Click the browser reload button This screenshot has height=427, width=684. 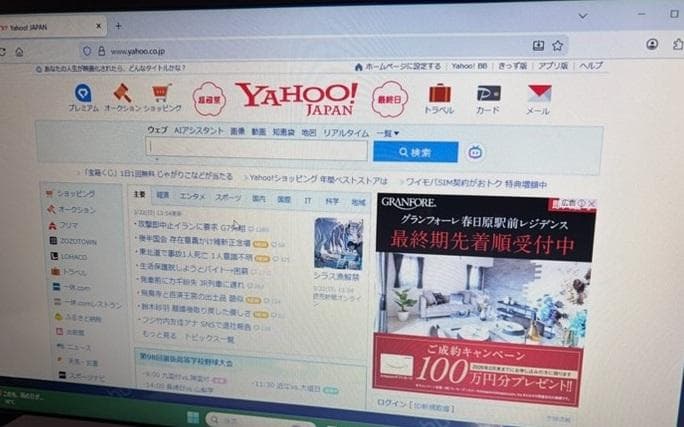2,52
